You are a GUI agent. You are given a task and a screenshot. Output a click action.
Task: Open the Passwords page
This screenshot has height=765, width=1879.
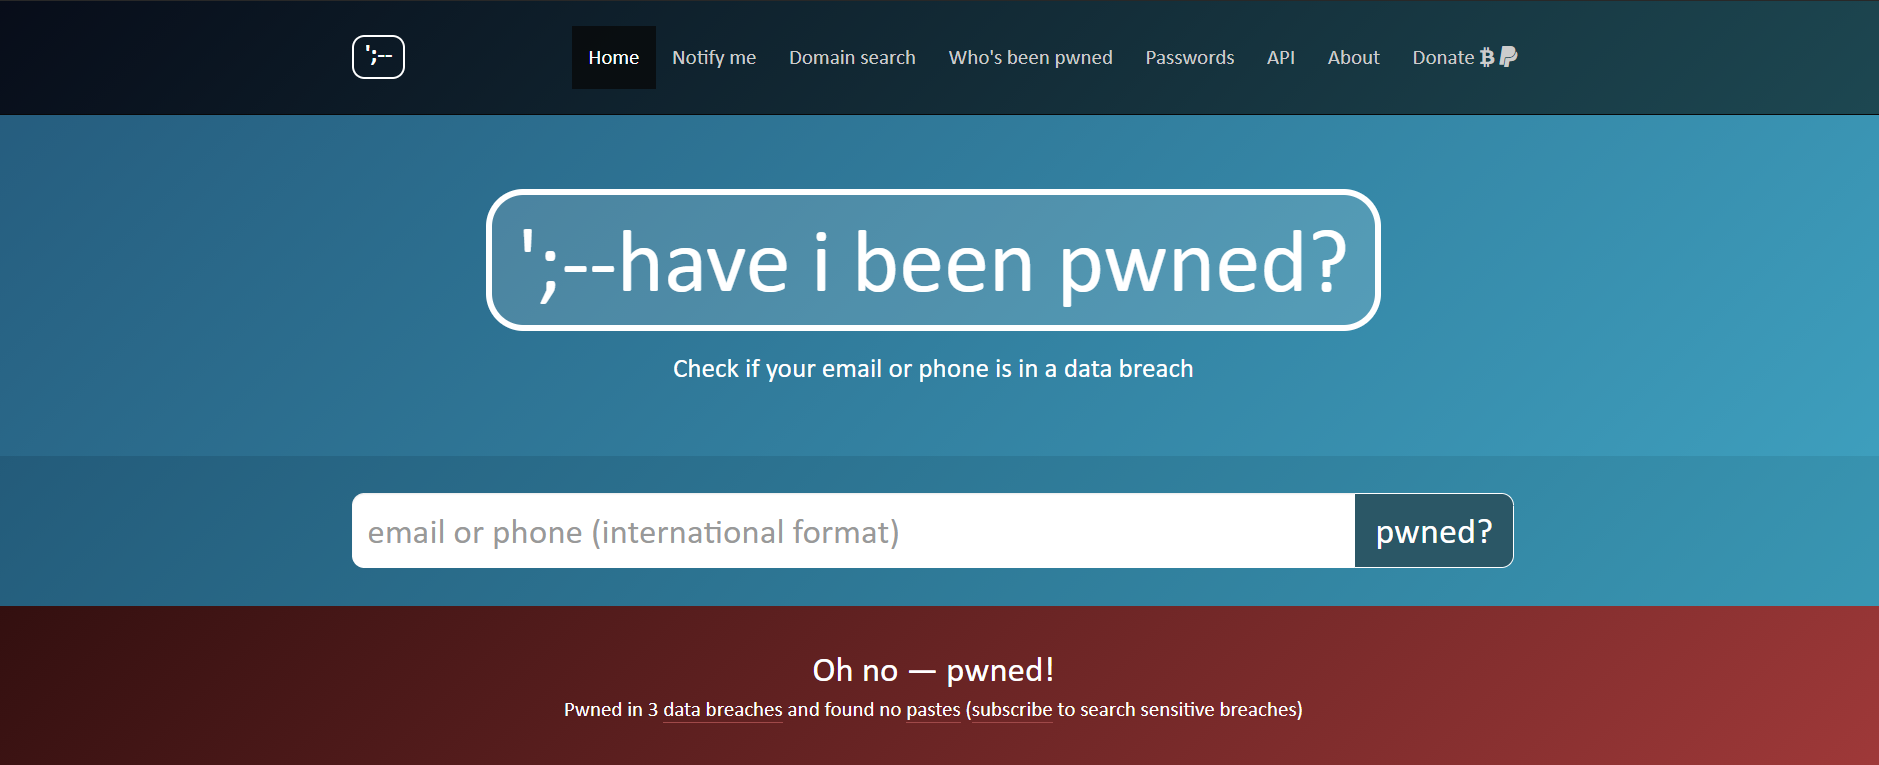click(x=1189, y=58)
